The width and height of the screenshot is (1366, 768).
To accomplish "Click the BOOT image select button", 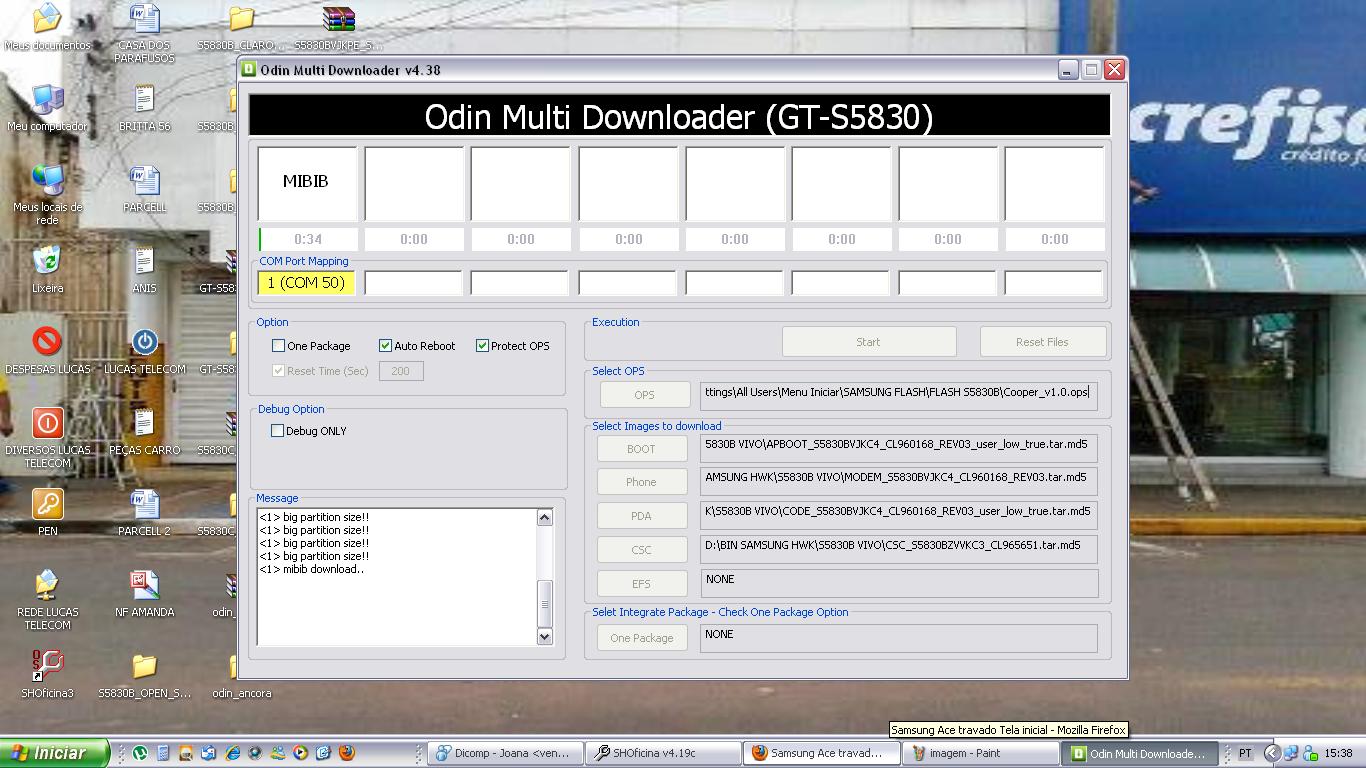I will [641, 449].
